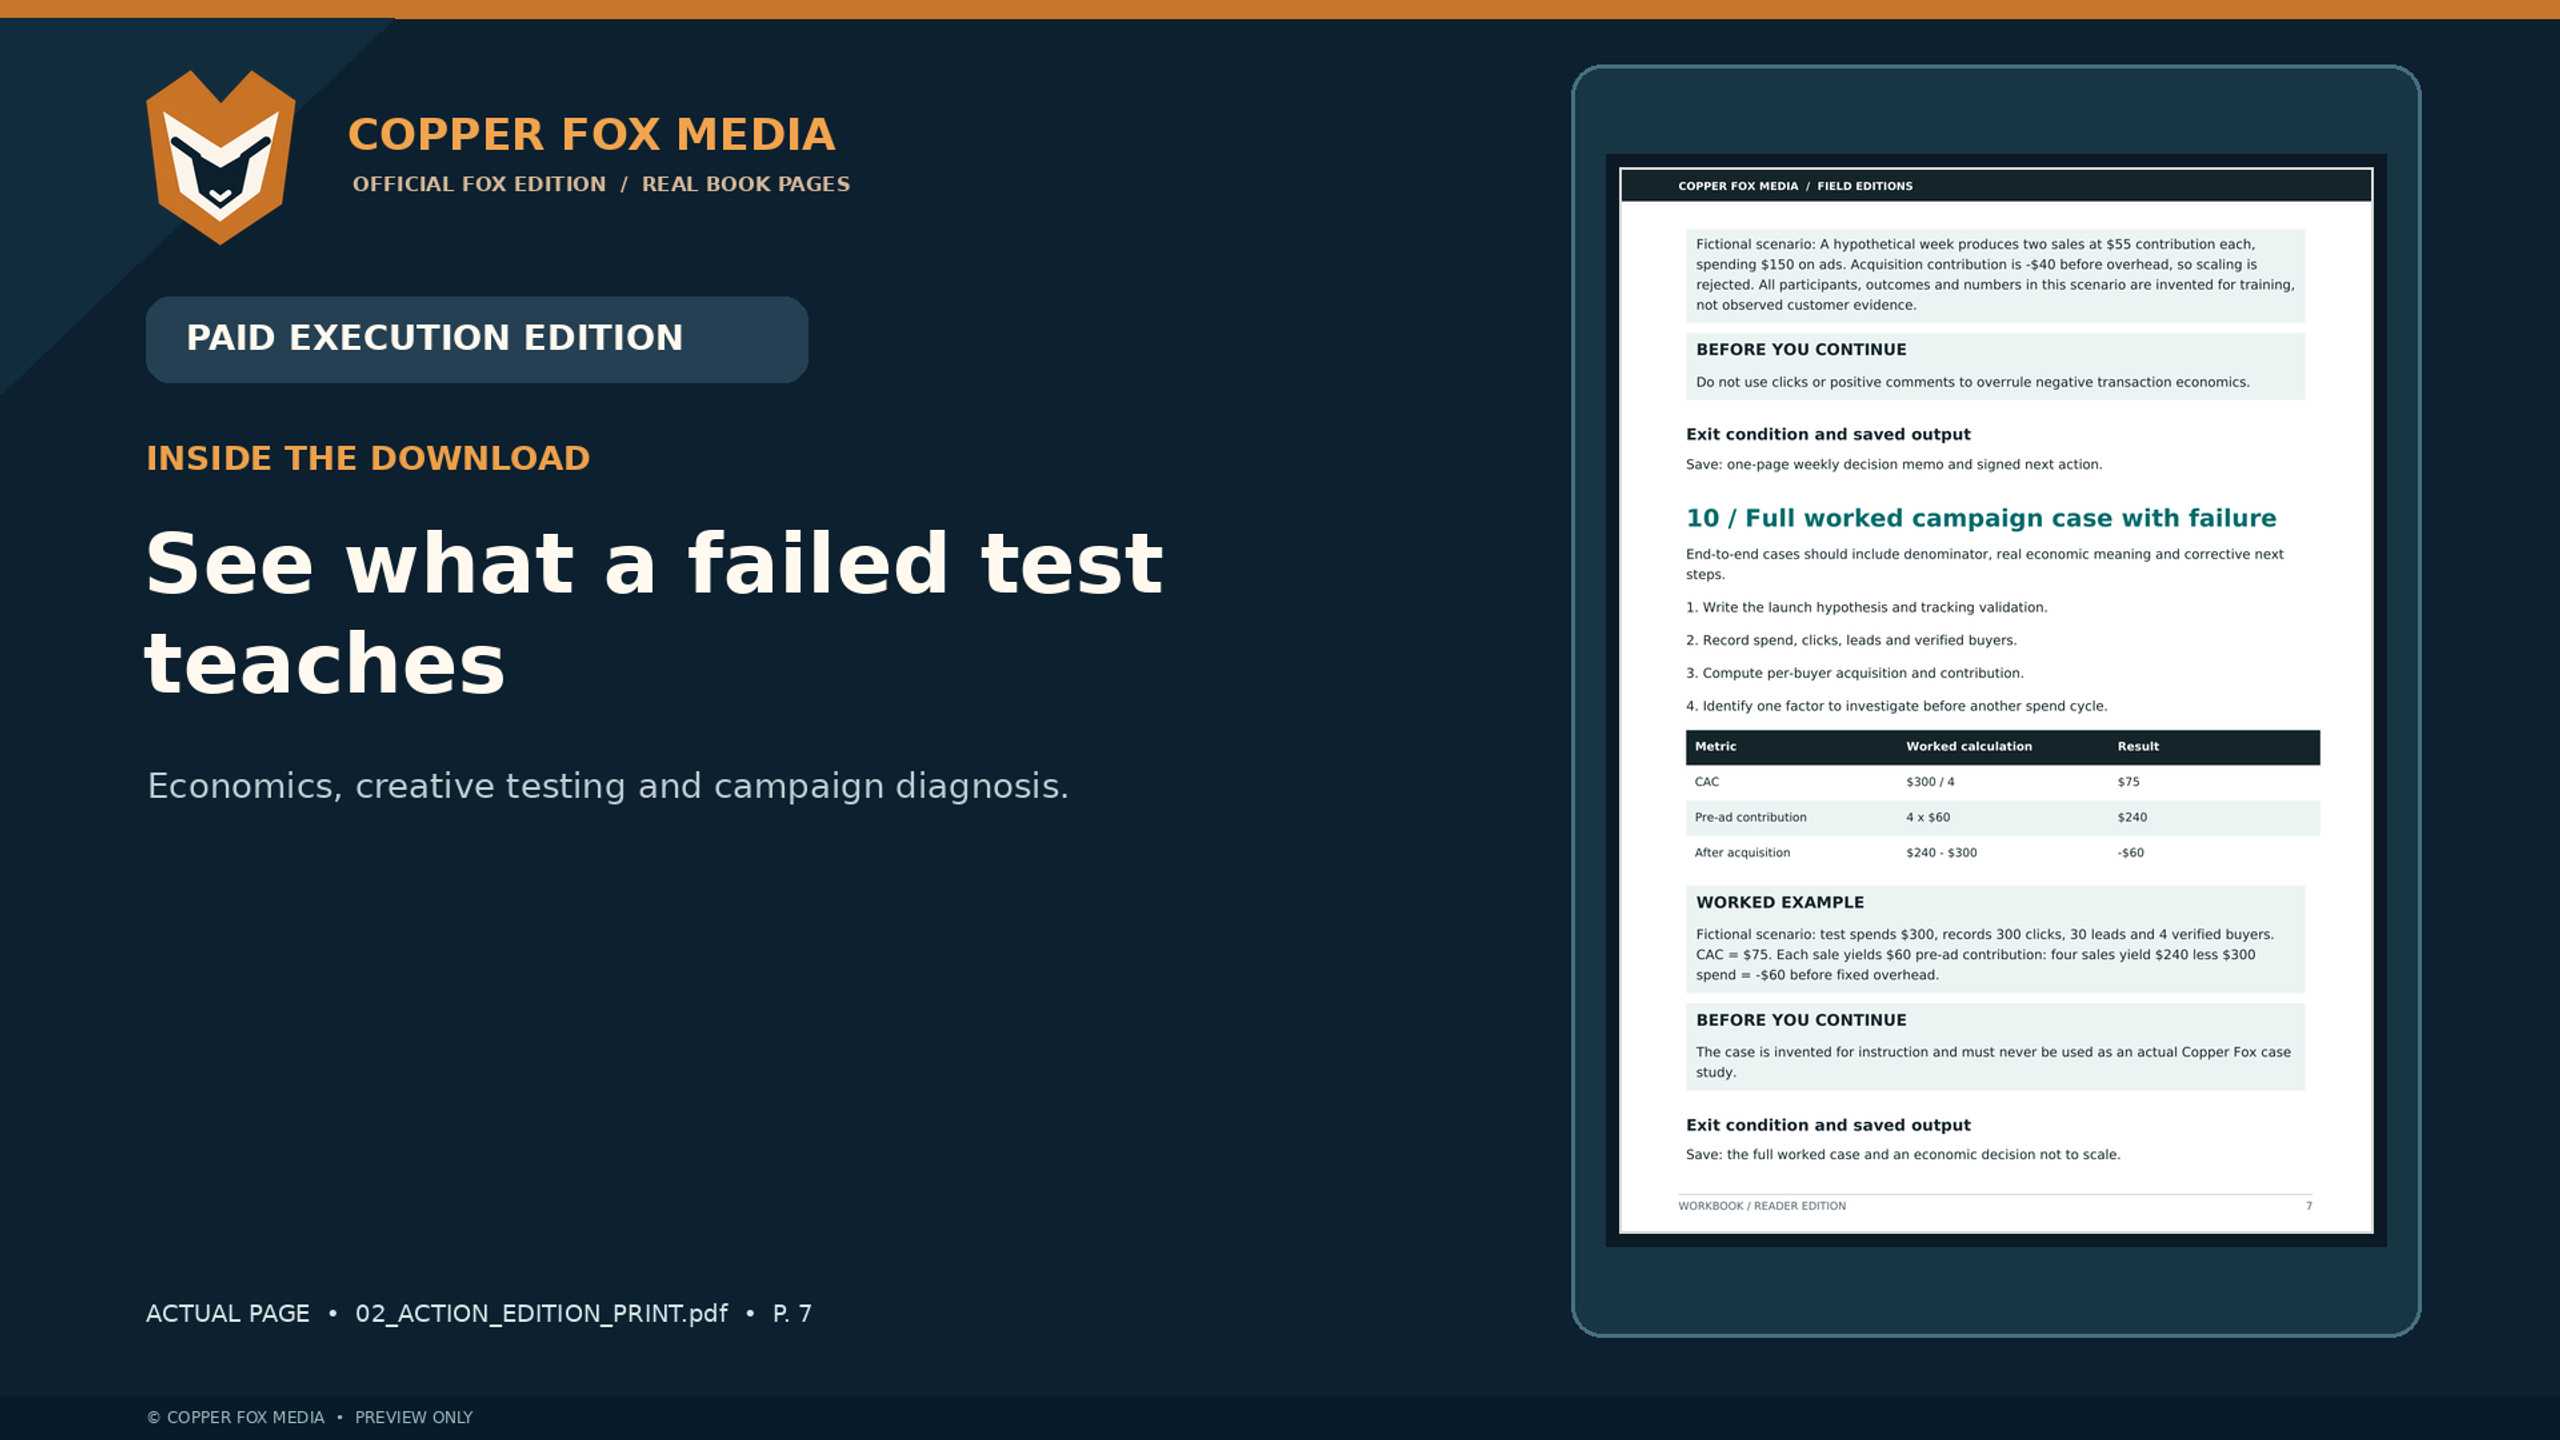
Task: Click the Copper Fox shield logo
Action: tap(221, 157)
